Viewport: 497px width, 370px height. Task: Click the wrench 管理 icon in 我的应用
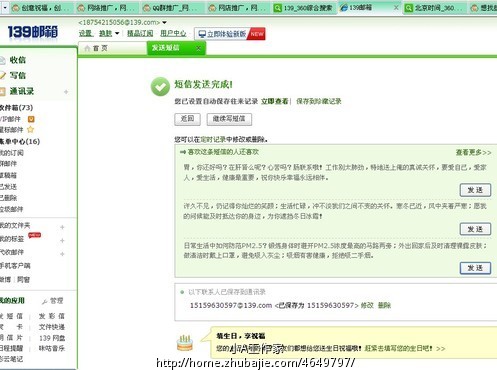[x=44, y=301]
